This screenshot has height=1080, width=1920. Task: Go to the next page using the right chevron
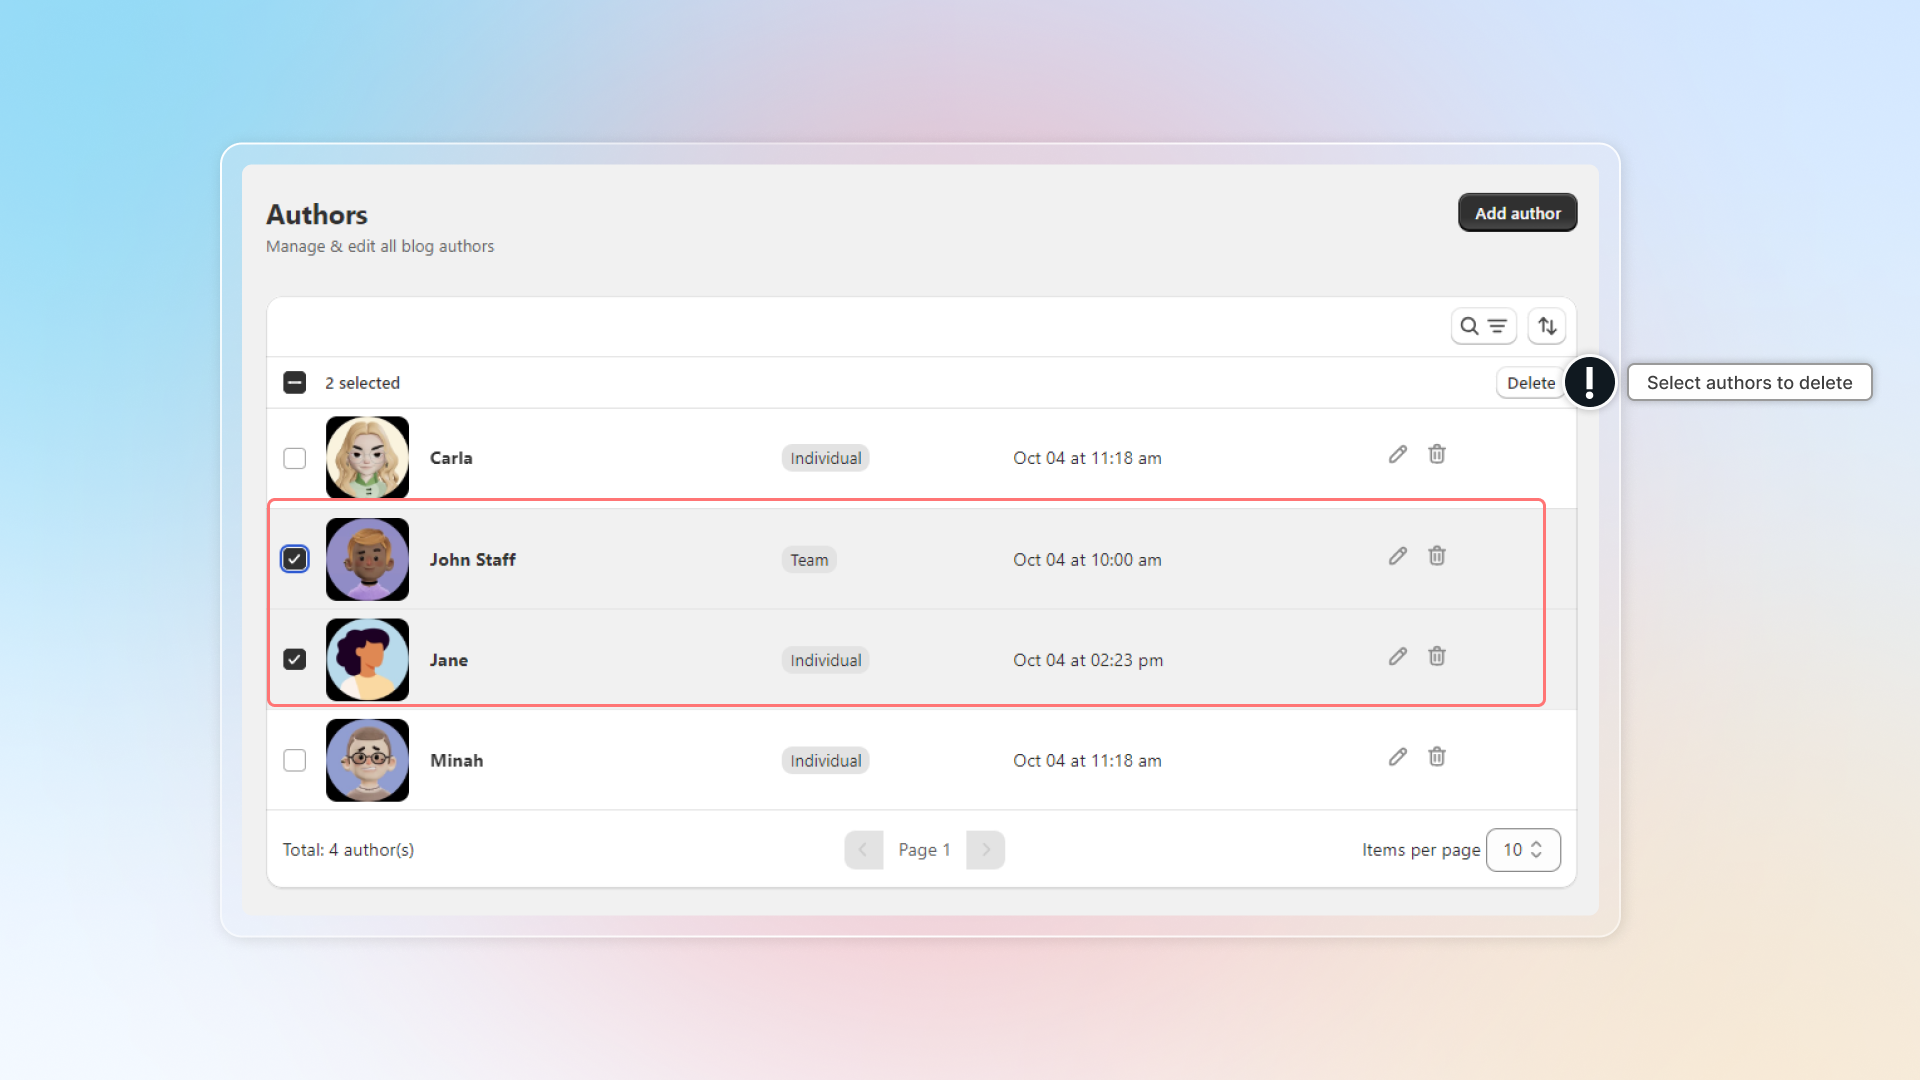[x=985, y=850]
